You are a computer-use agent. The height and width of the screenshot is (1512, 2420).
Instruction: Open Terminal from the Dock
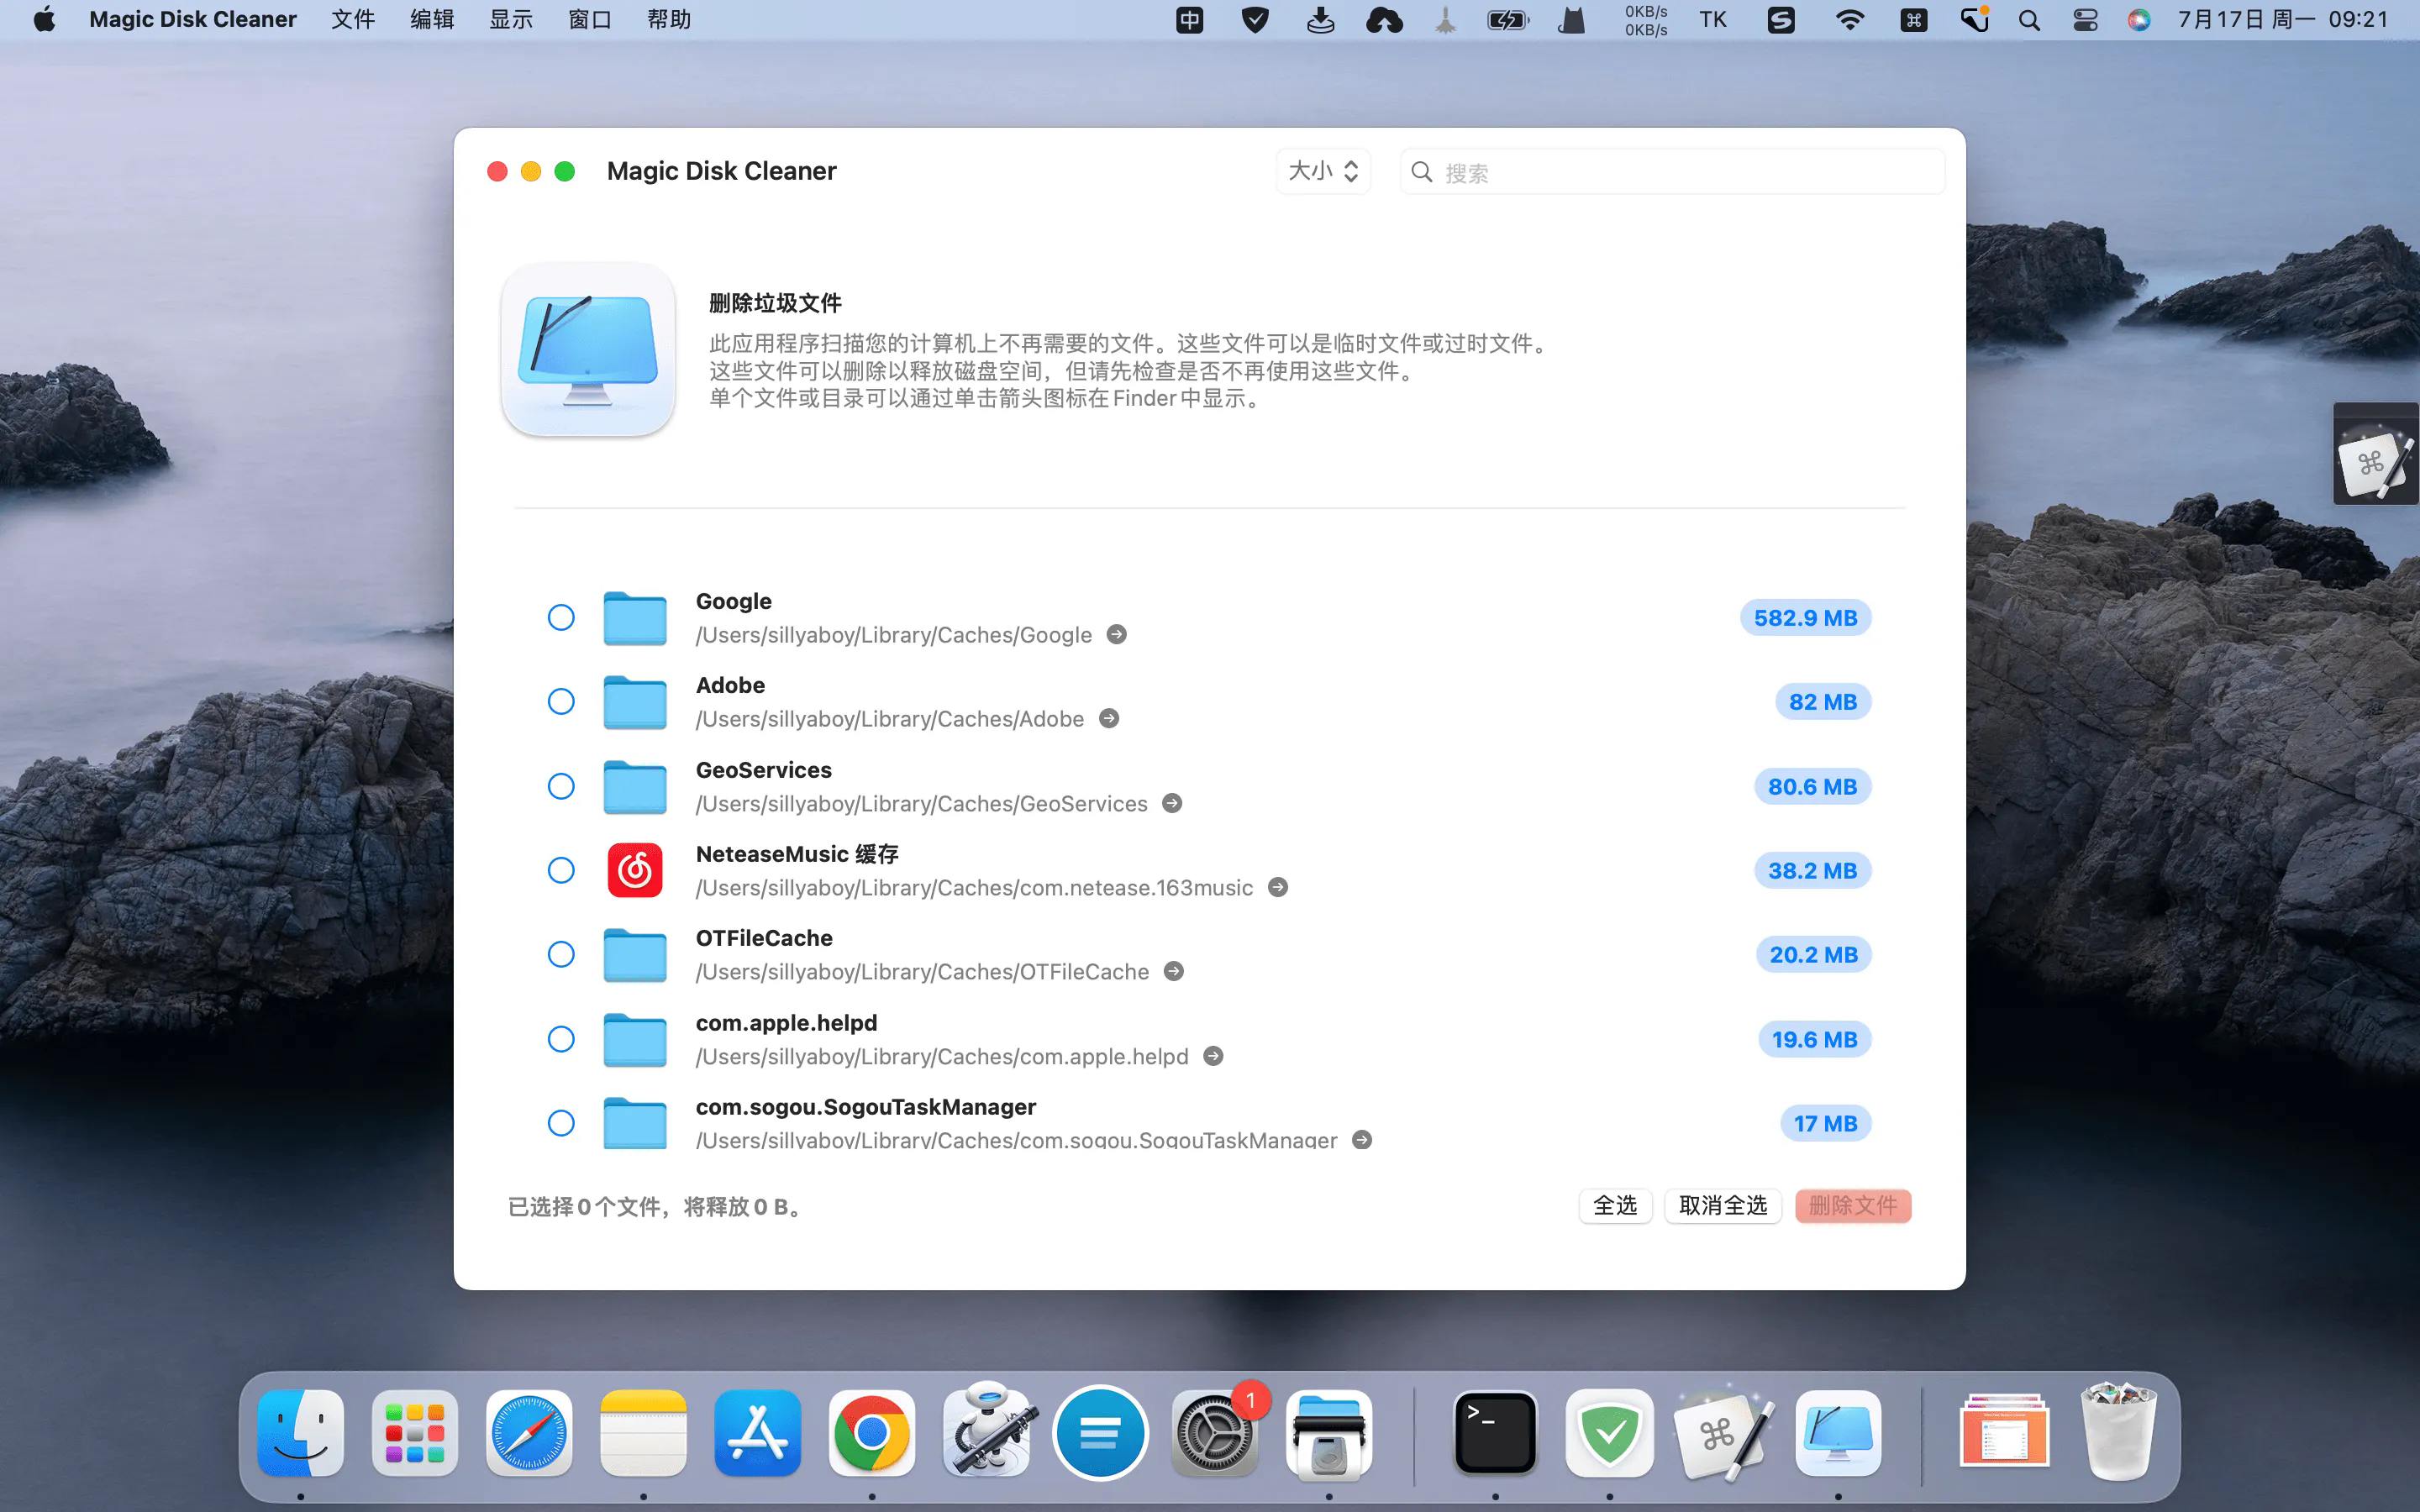point(1495,1433)
